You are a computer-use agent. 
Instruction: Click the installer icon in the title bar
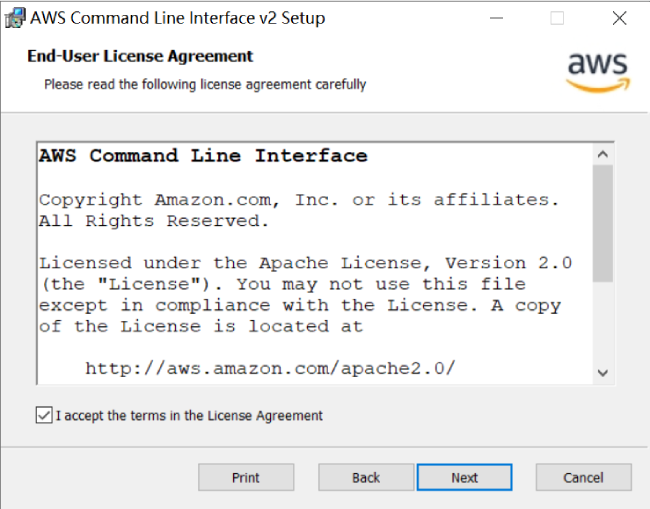[15, 18]
